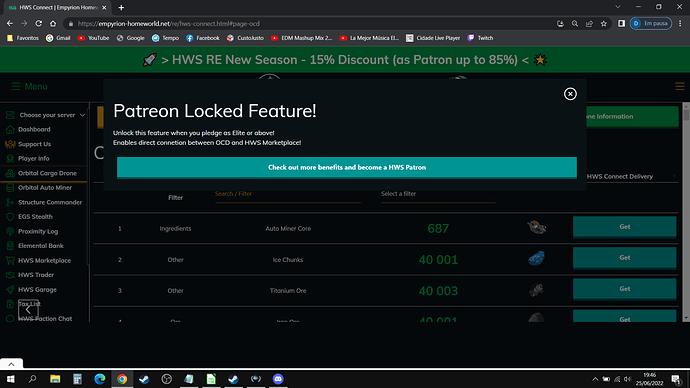Click Ice Chunks item thumbnail

coord(536,258)
